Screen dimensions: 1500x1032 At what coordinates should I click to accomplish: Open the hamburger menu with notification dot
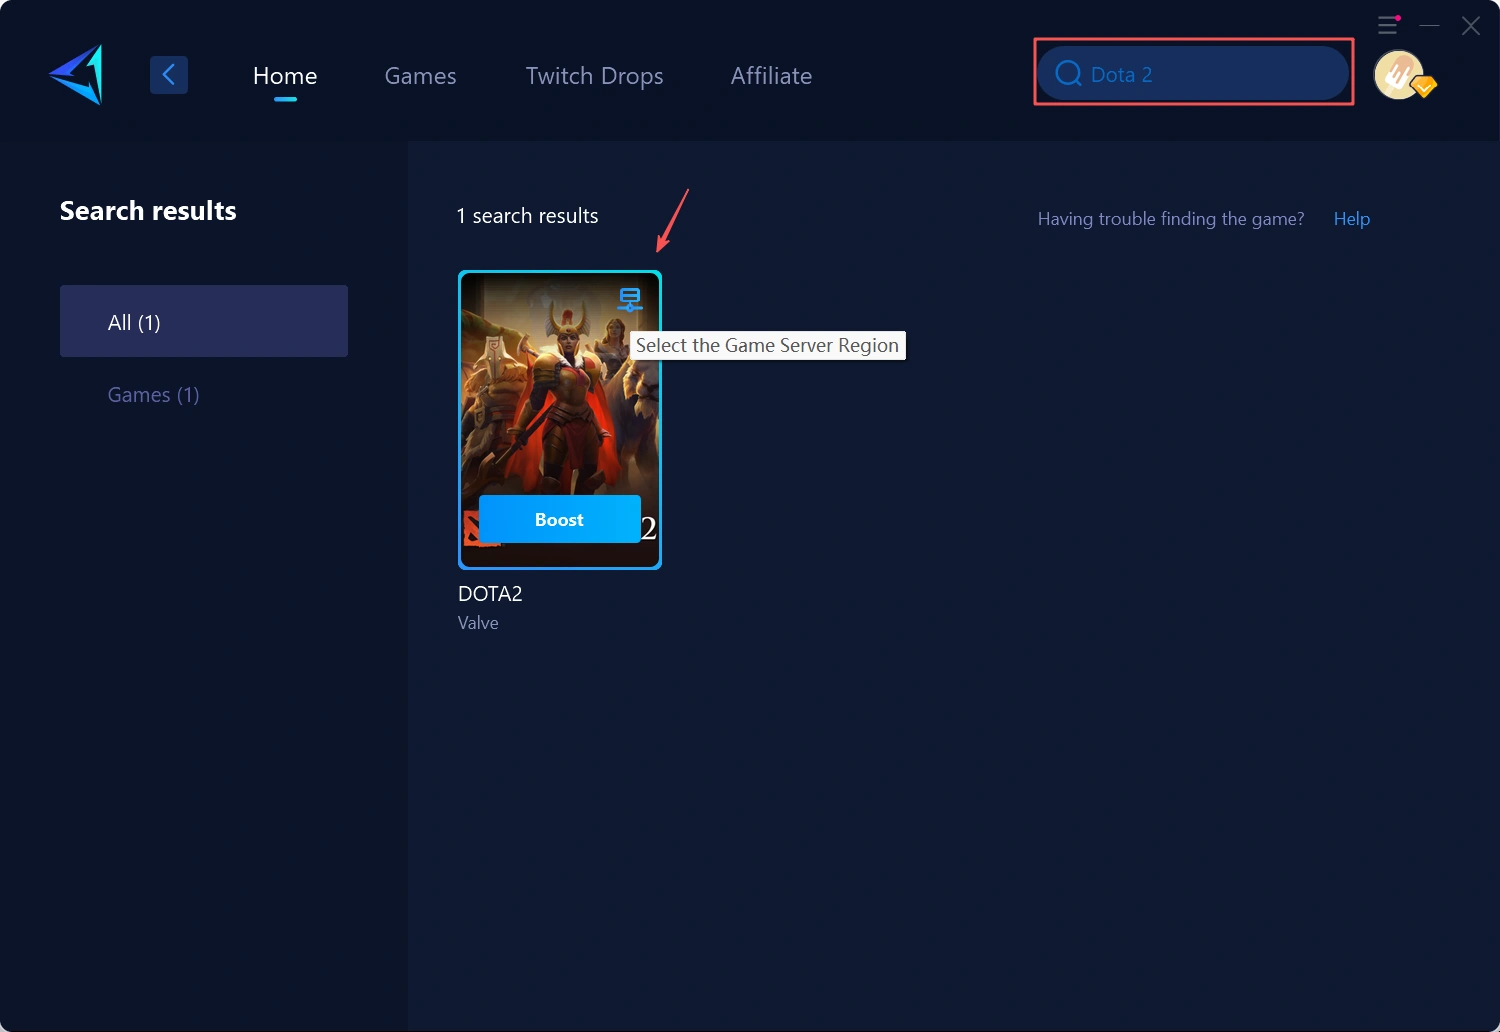point(1388,25)
